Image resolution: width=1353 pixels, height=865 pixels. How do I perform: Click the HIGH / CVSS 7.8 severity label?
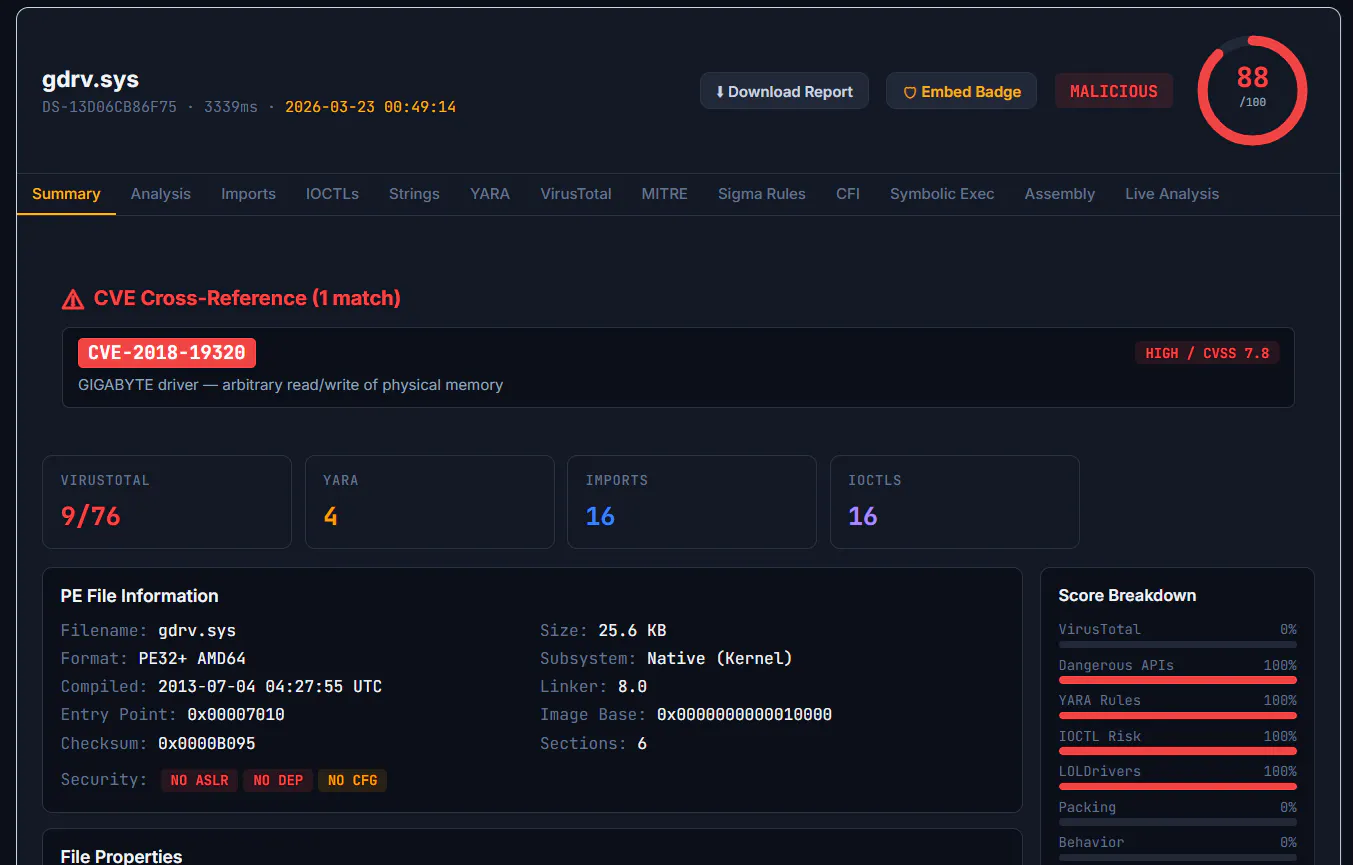pyautogui.click(x=1207, y=353)
